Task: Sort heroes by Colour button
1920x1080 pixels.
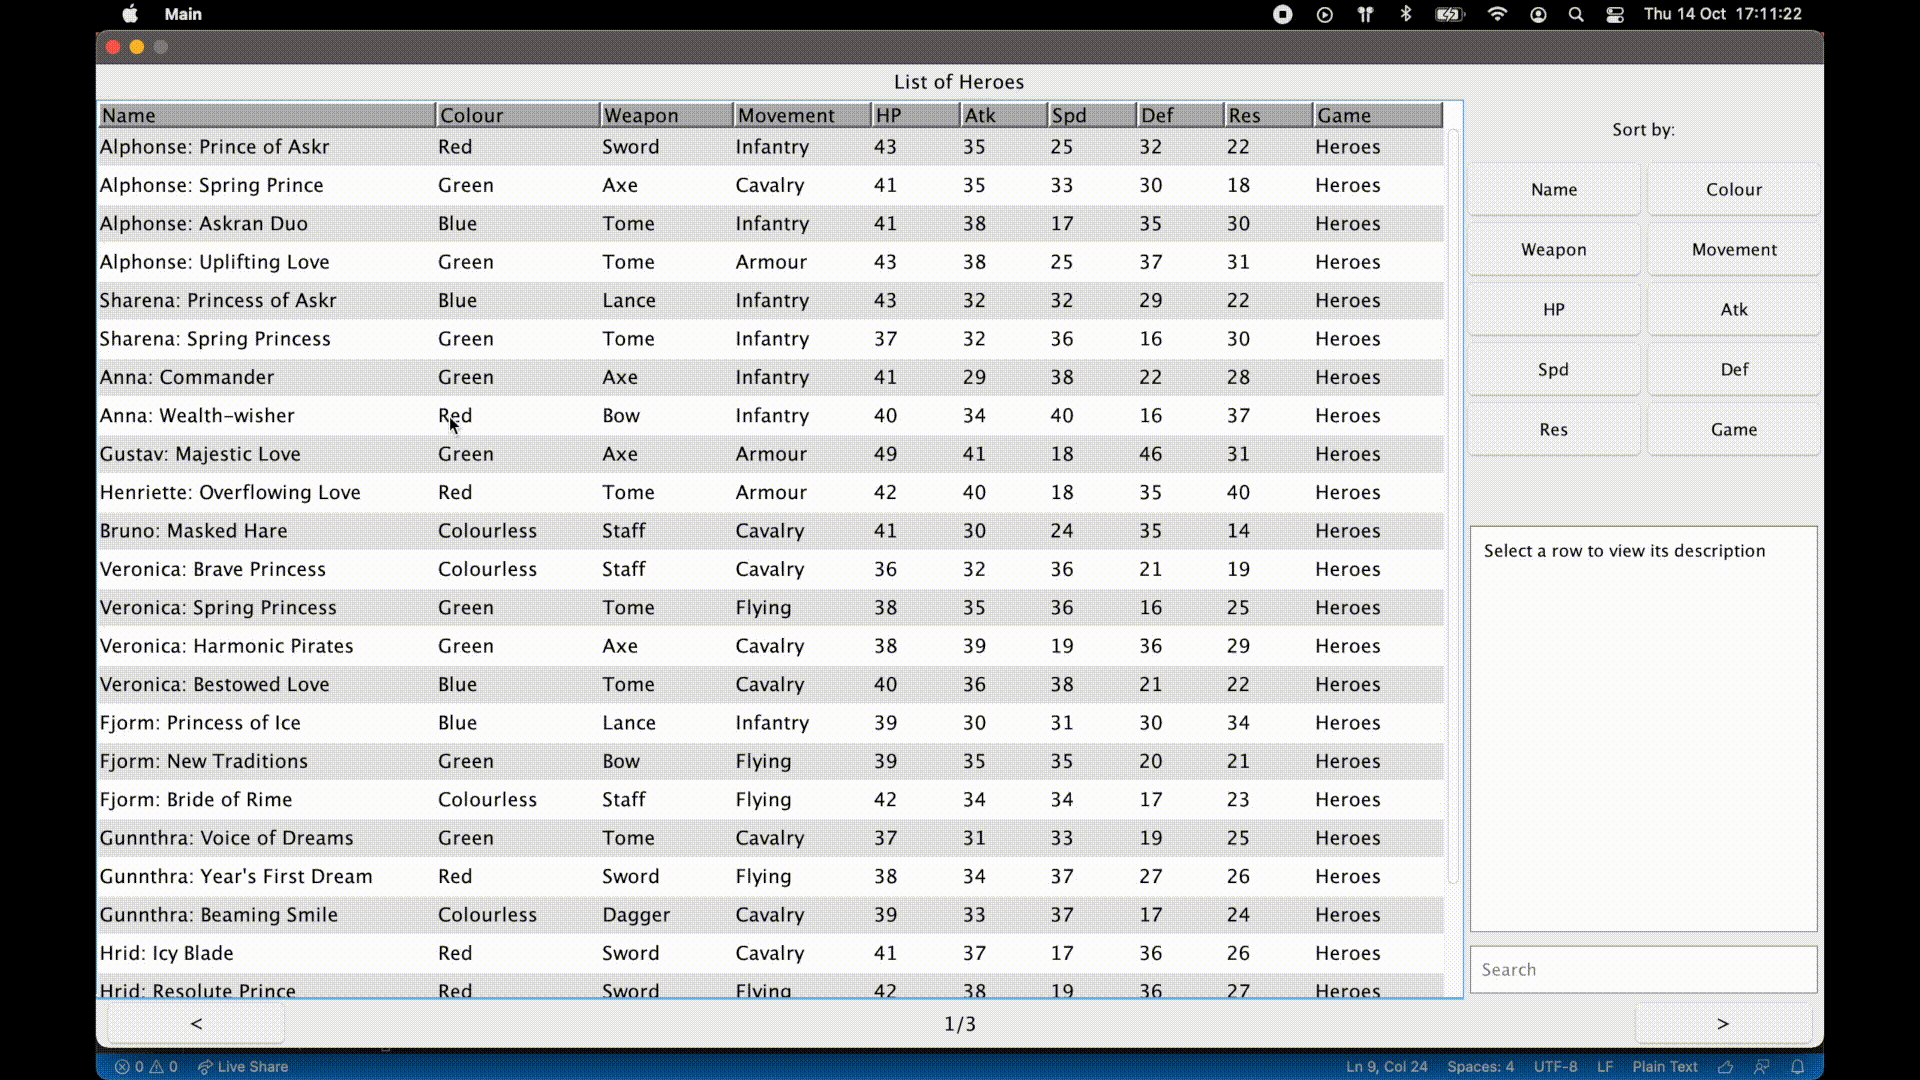Action: pos(1734,190)
